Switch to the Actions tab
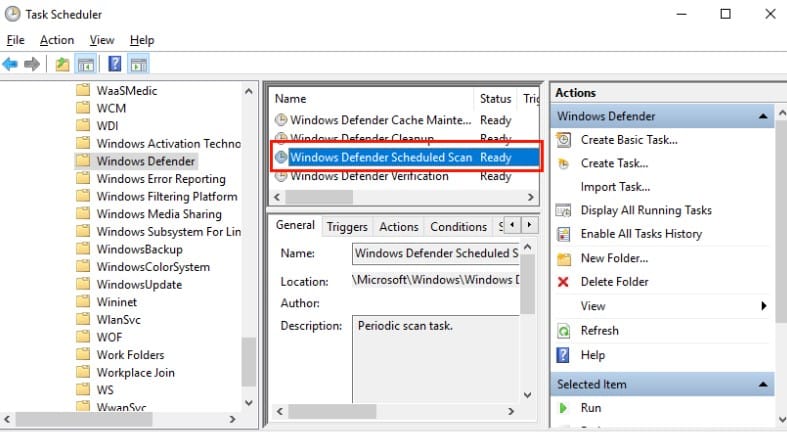Viewport: 787px width, 432px height. (x=399, y=227)
